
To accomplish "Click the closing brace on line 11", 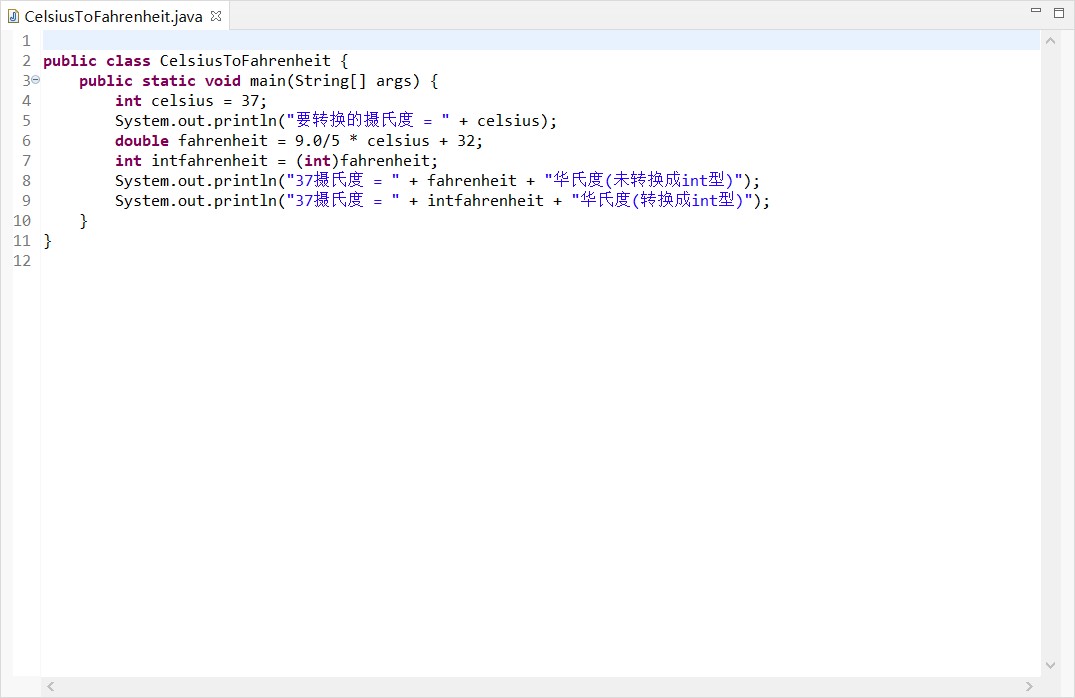I will [x=47, y=241].
